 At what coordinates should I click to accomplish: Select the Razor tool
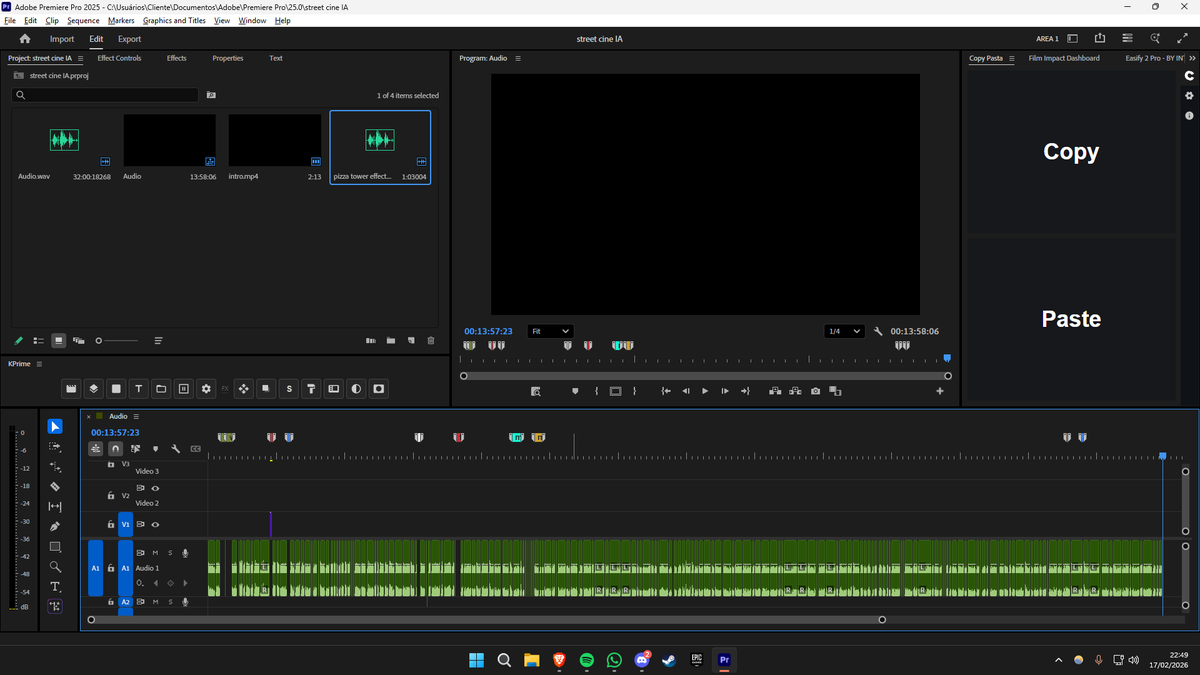click(55, 486)
